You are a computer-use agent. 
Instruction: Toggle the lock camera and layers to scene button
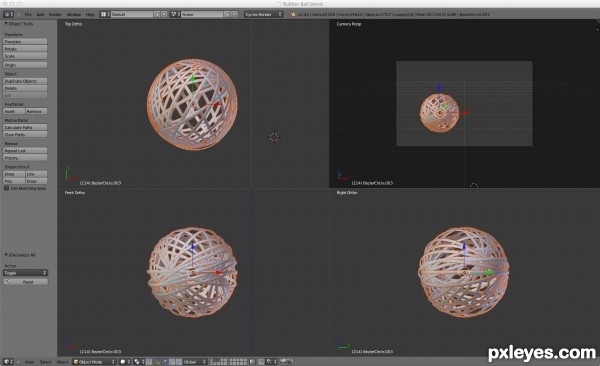[252, 362]
